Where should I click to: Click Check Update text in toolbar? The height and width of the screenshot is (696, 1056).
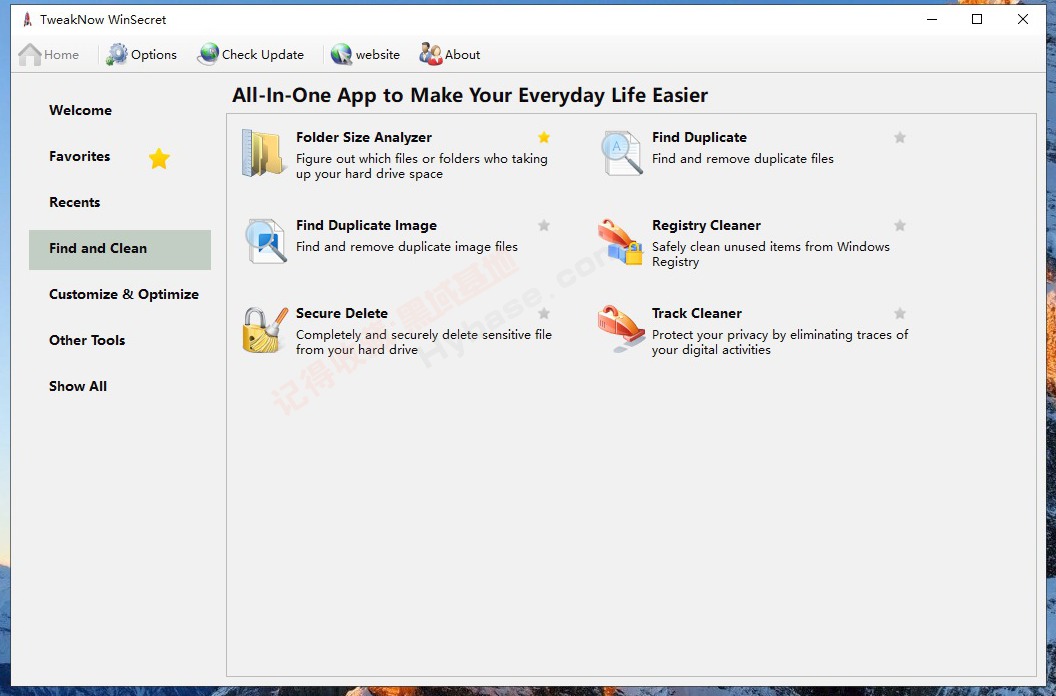pyautogui.click(x=263, y=55)
